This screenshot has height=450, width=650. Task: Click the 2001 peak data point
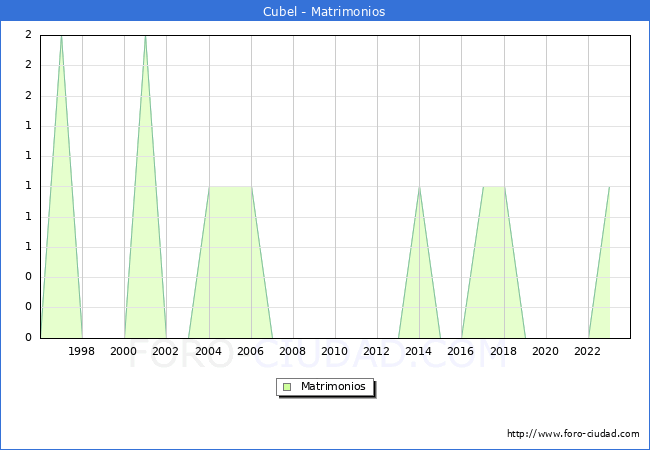pyautogui.click(x=145, y=36)
